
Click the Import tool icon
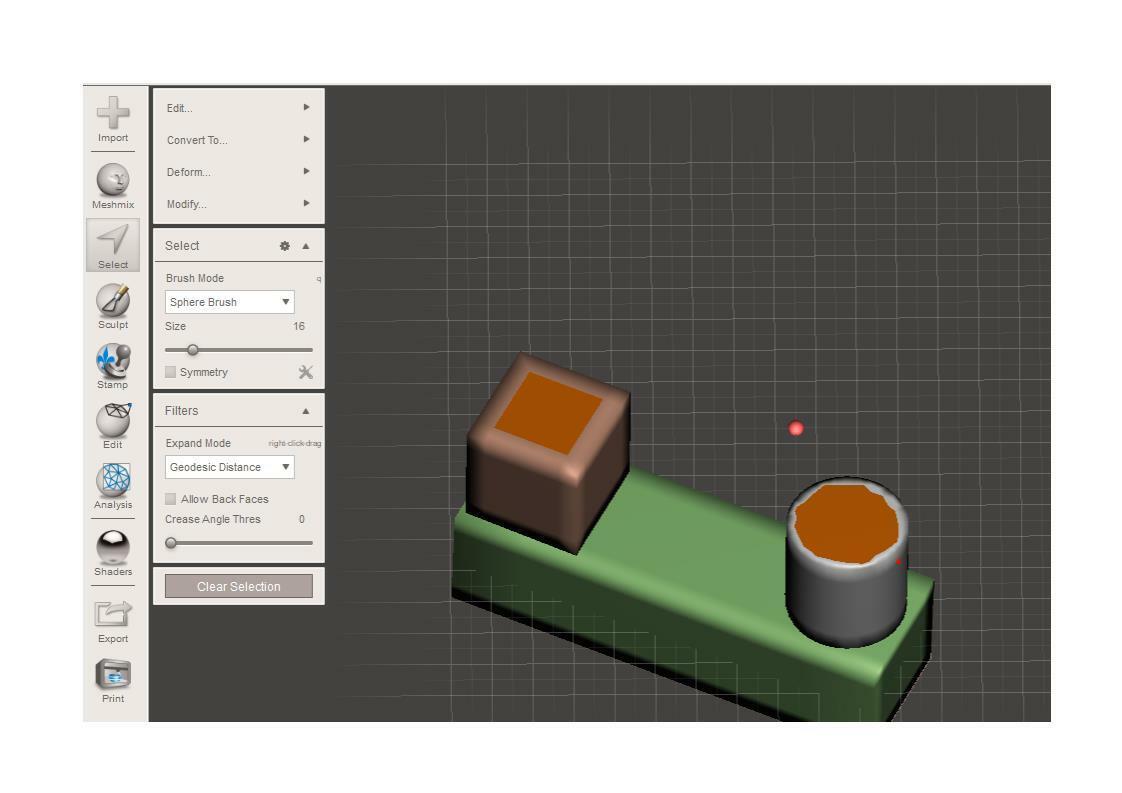(113, 113)
